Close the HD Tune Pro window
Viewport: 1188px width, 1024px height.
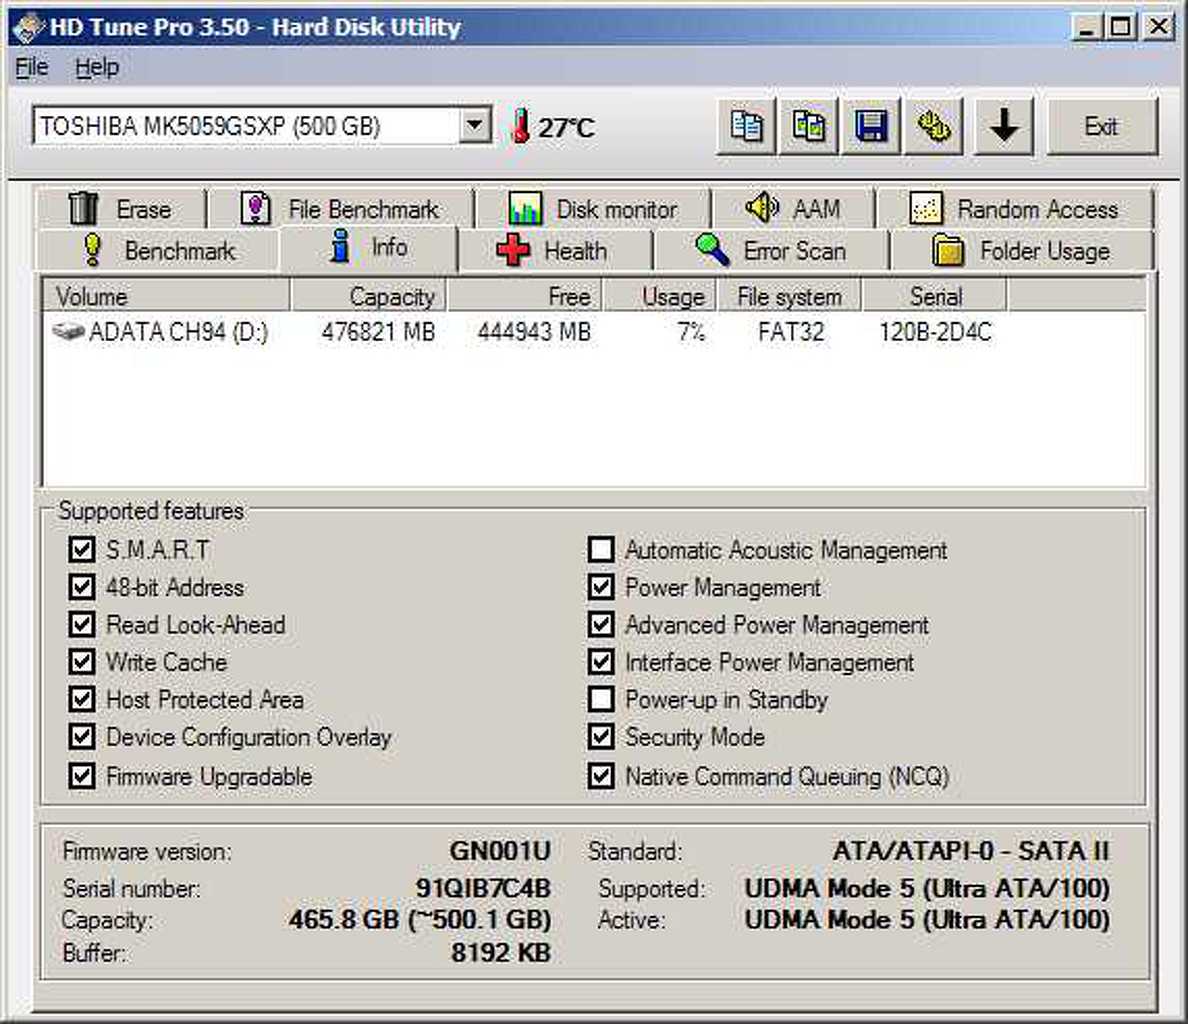tap(1158, 27)
